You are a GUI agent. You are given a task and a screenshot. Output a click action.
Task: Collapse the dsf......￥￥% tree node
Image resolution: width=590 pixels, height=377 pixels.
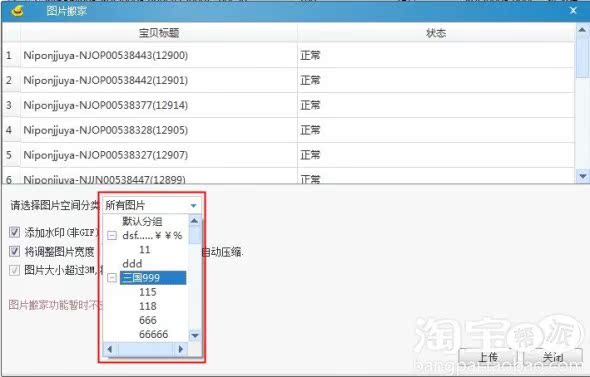tap(112, 236)
